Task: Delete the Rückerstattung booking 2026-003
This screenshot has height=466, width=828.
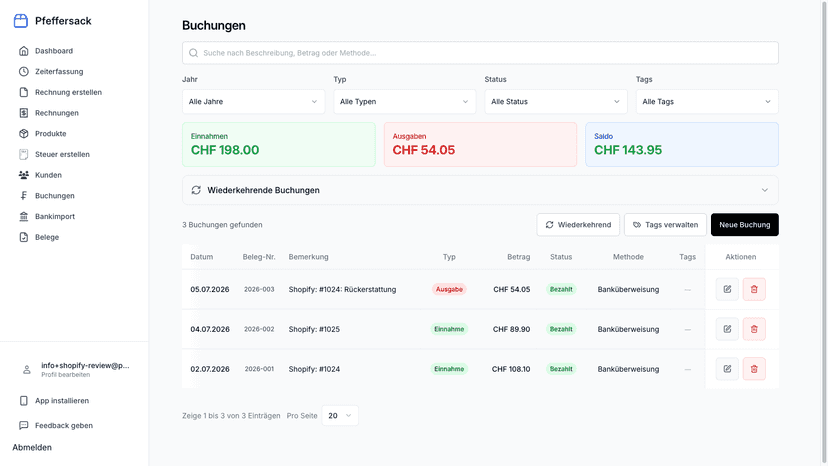Action: coord(754,289)
